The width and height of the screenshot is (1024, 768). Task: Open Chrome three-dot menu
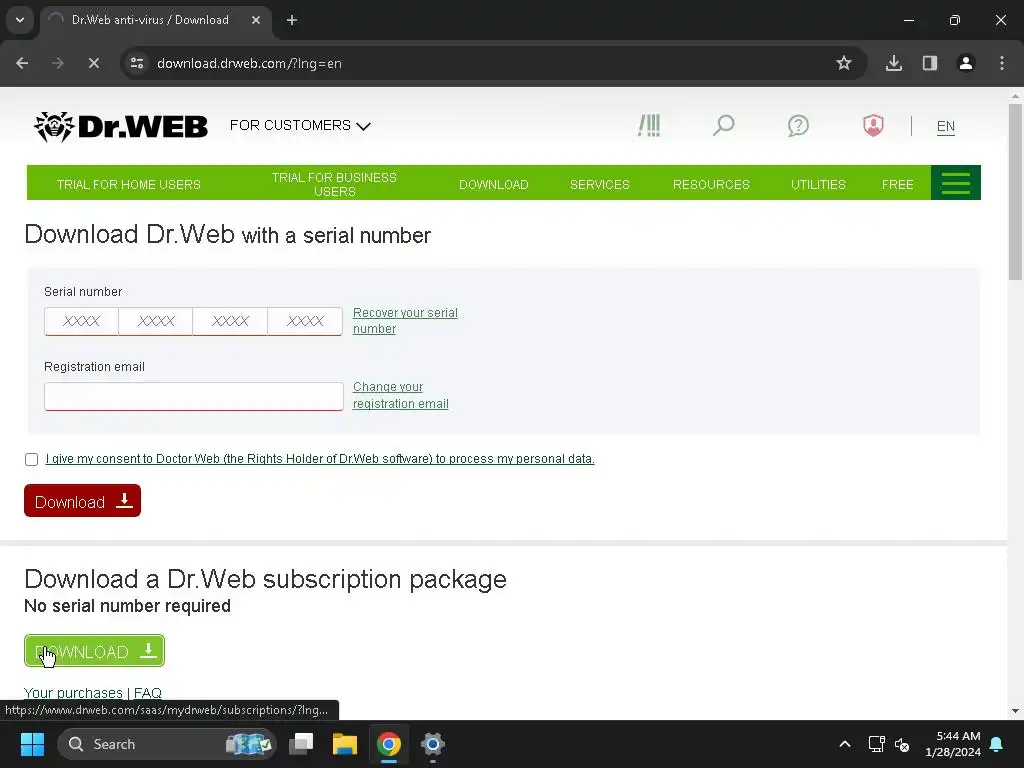point(1002,63)
